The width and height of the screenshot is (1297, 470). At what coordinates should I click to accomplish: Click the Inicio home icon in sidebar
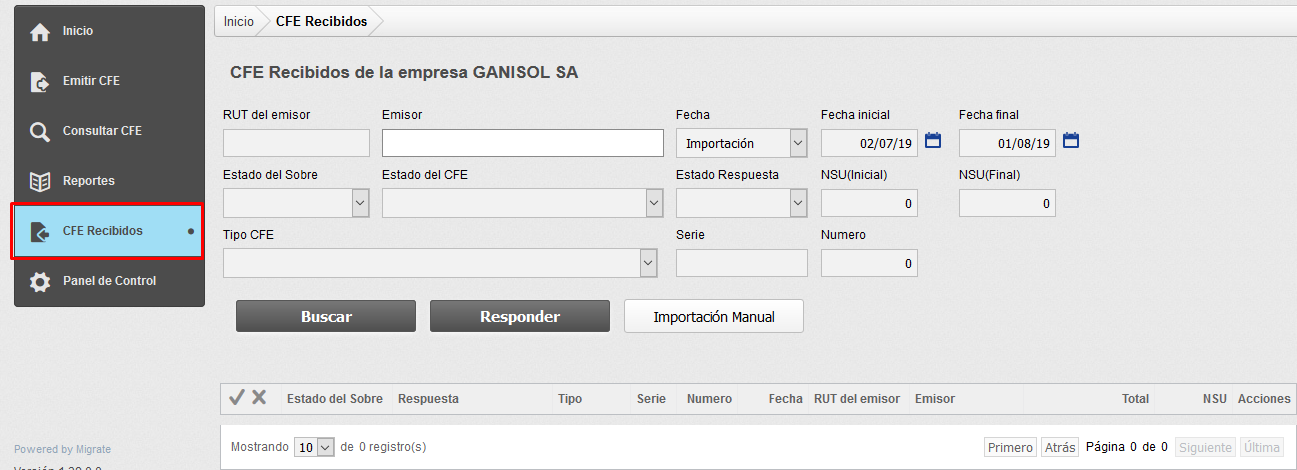[x=40, y=32]
